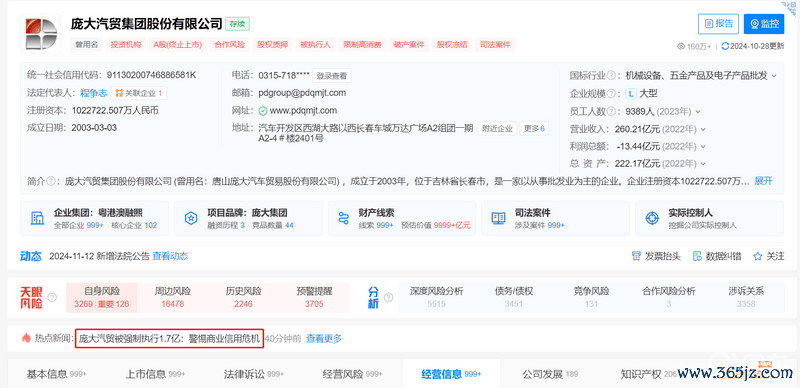
Task: Click the 发票抬头 invoice icon
Action: pos(636,256)
